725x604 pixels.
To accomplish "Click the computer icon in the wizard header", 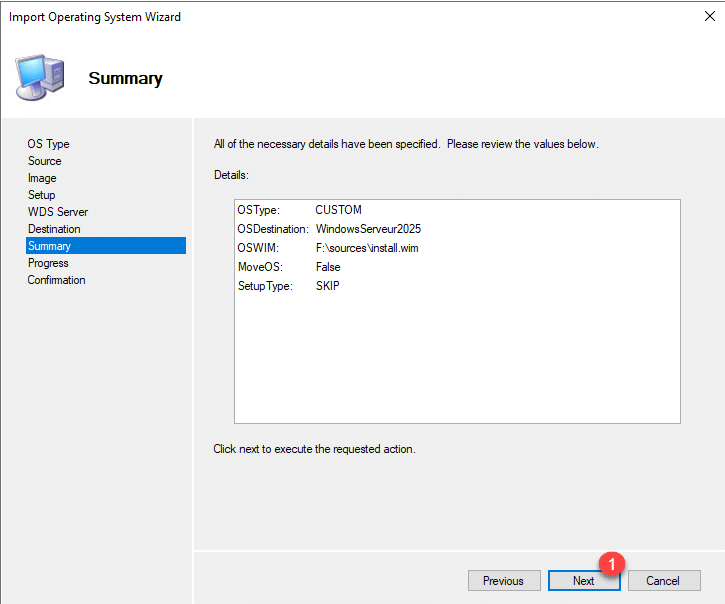I will tap(40, 78).
